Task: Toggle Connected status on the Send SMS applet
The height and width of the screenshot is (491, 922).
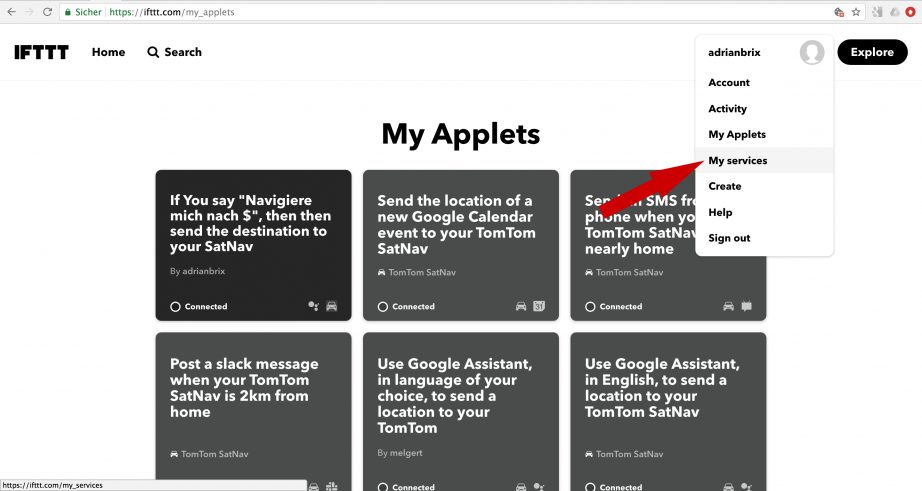Action: [614, 306]
